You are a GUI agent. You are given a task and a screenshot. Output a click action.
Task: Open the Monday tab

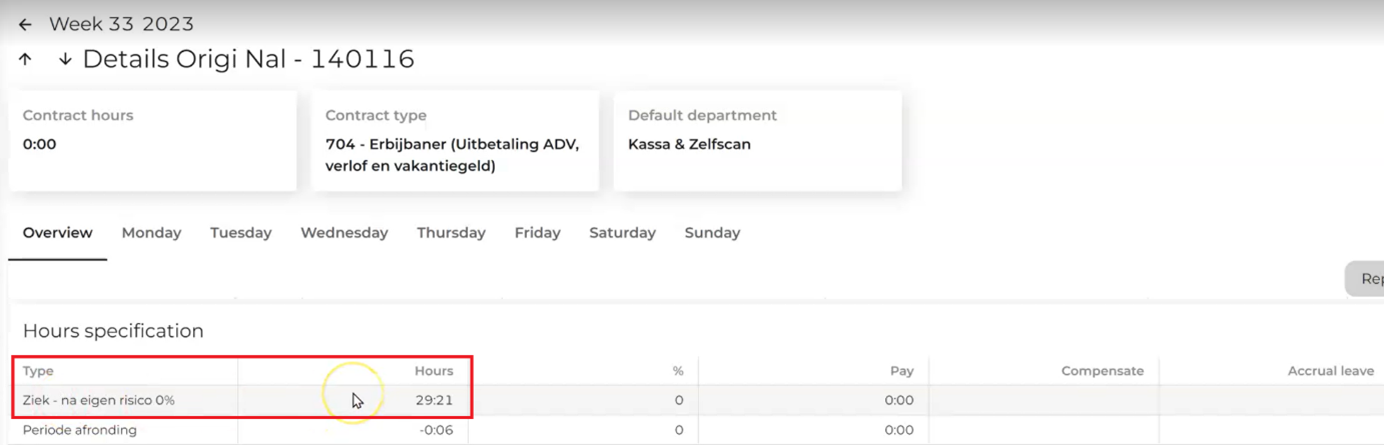[152, 233]
